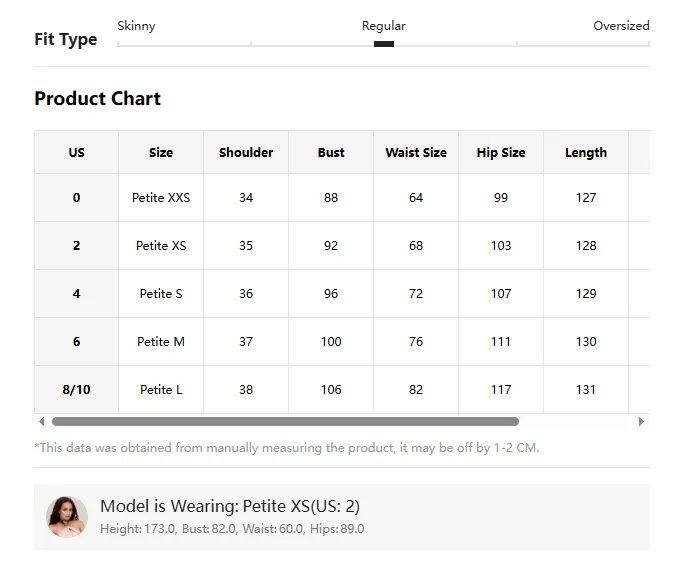Click the model height and measurements line
The image size is (680, 567).
coord(232,529)
